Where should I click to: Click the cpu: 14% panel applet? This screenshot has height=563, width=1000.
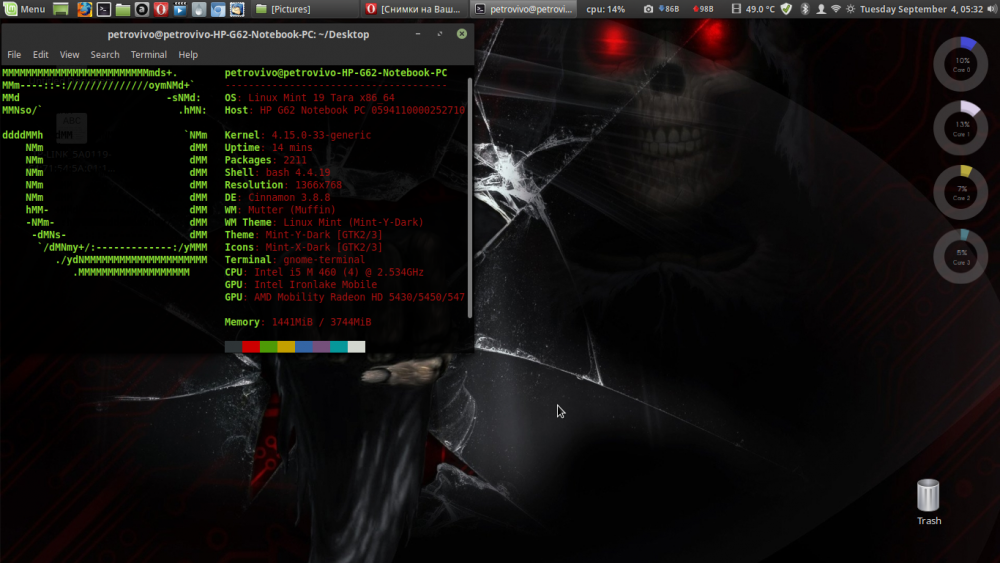pos(605,9)
